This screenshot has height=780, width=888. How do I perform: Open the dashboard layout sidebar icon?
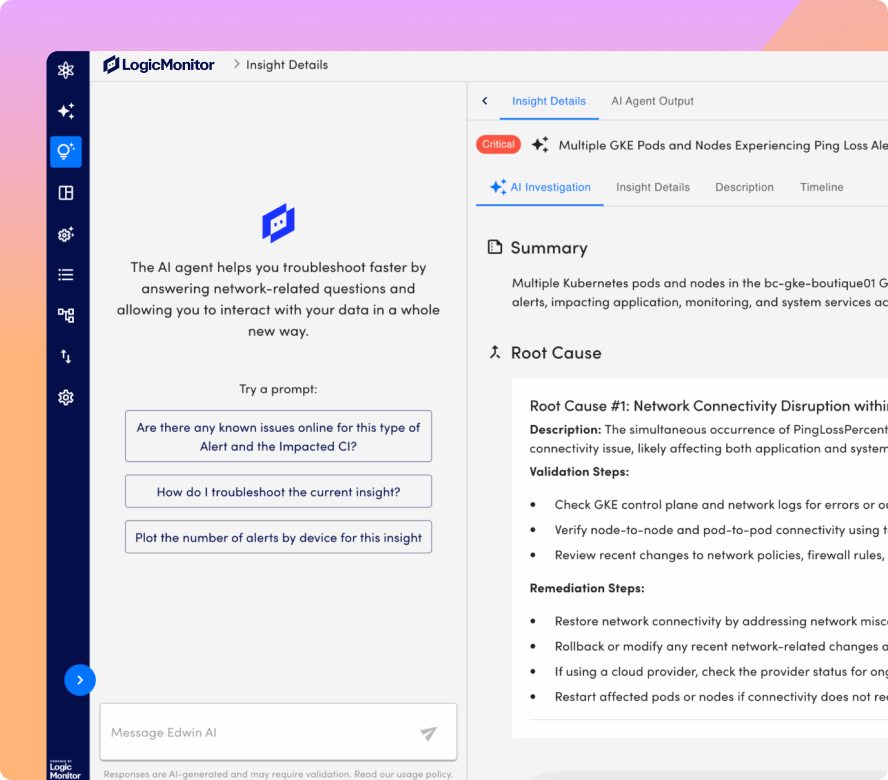tap(66, 193)
